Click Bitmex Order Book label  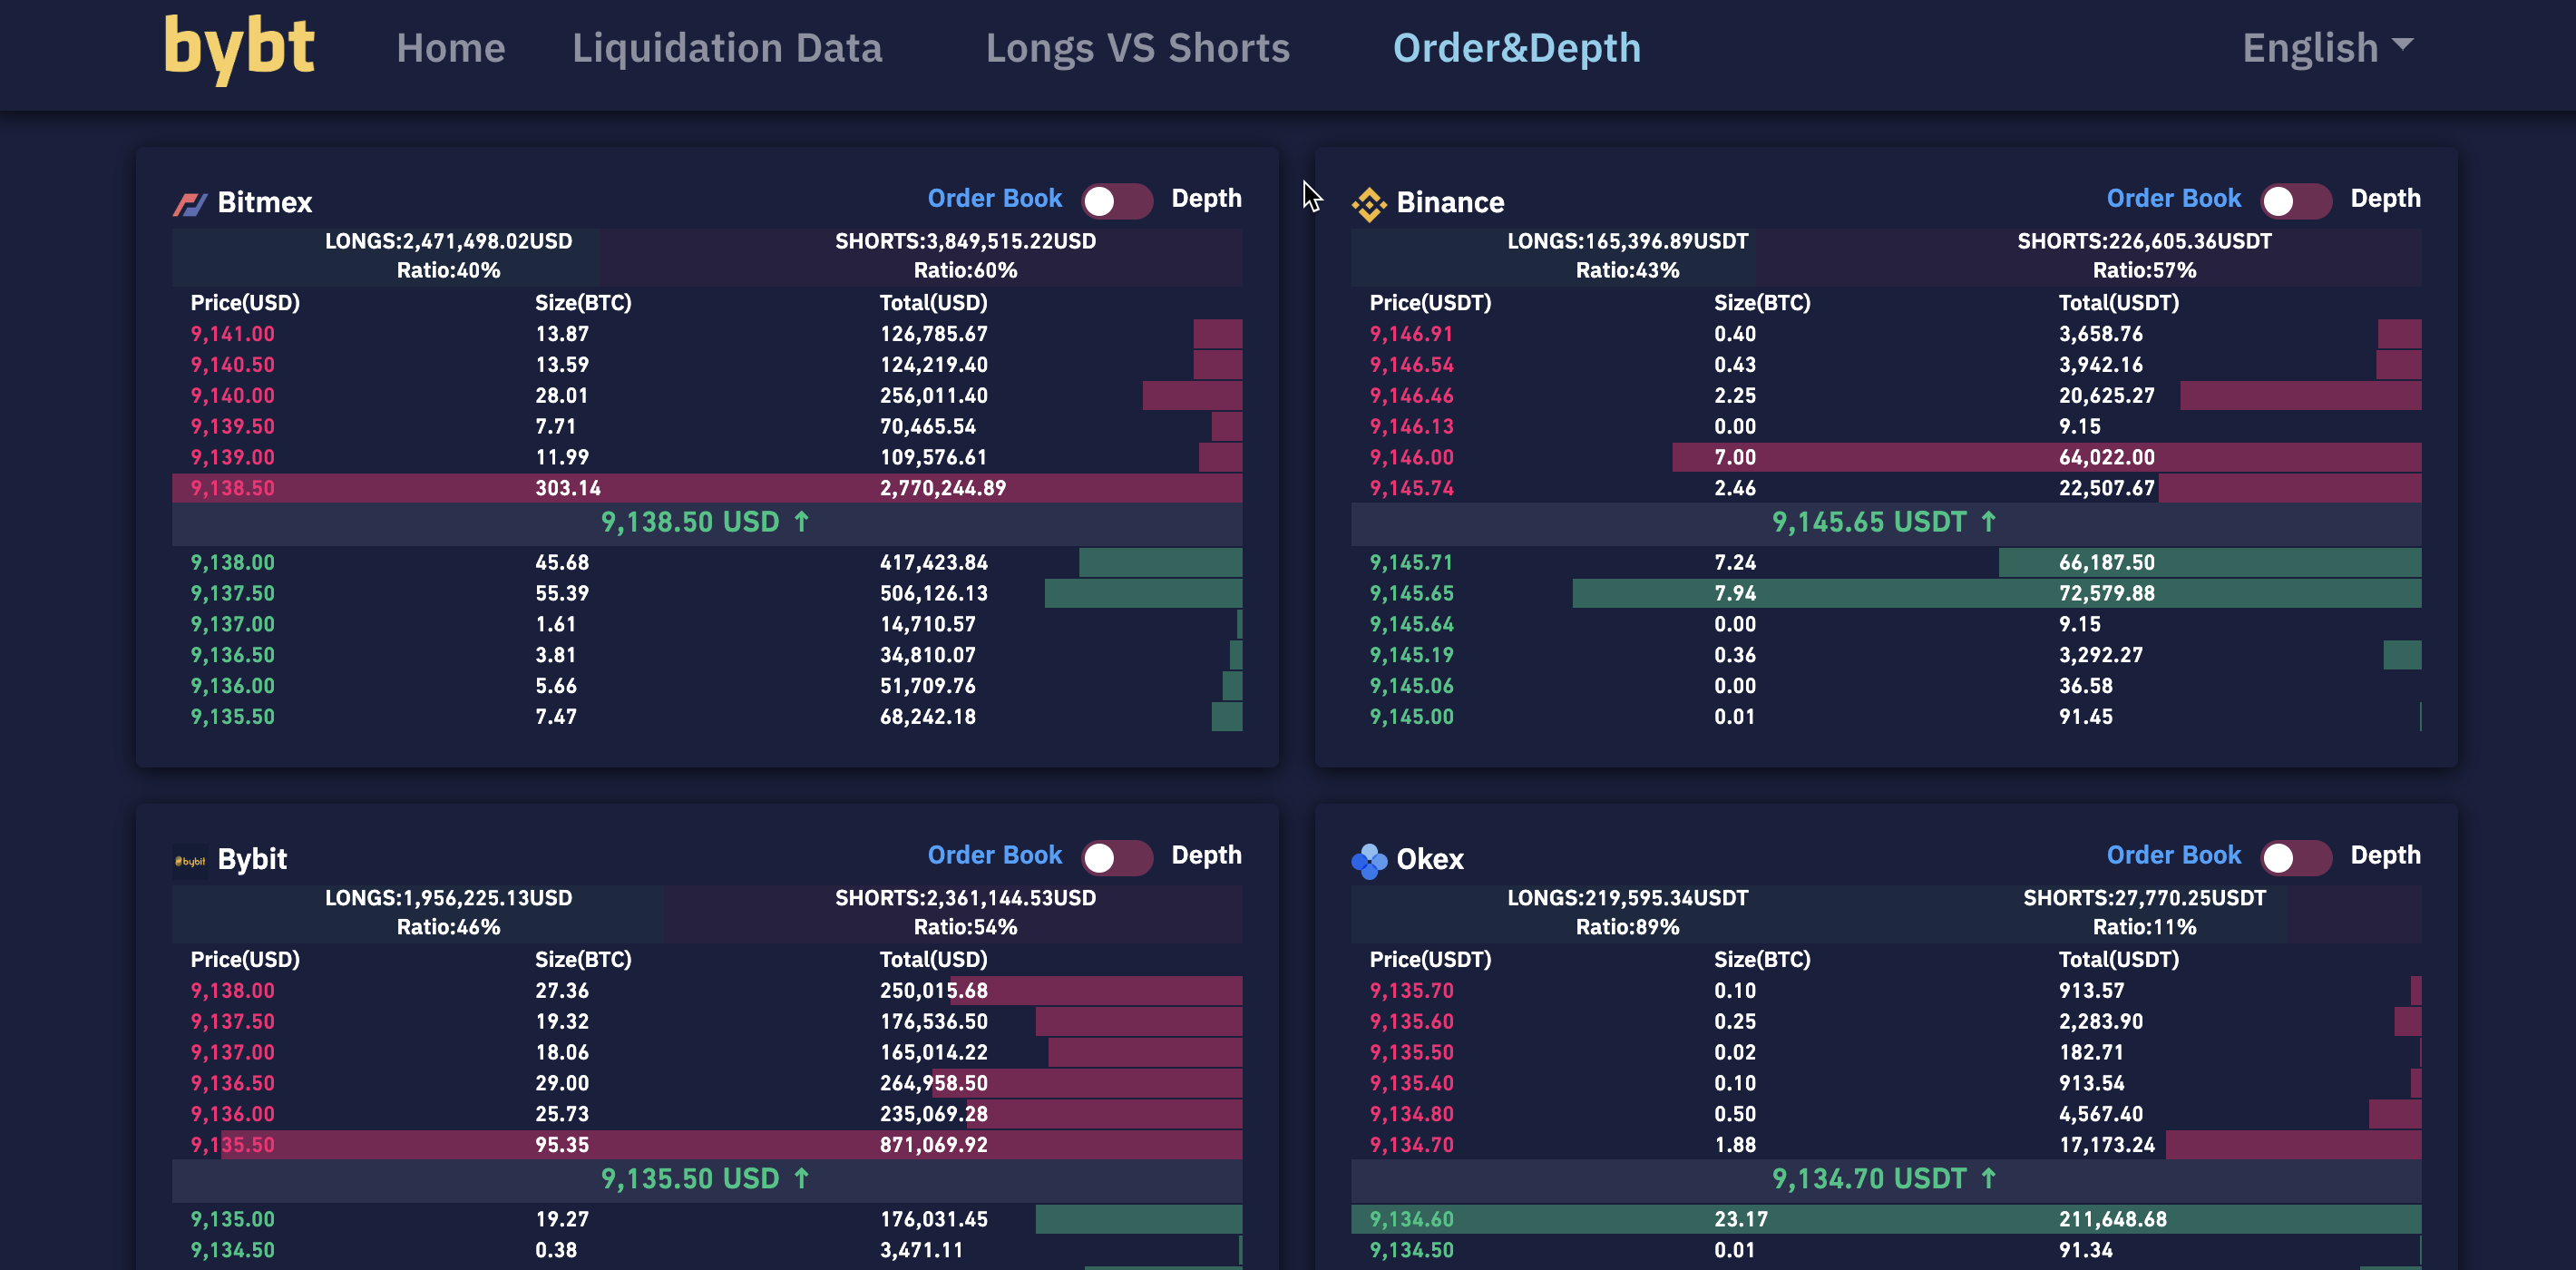click(x=994, y=198)
